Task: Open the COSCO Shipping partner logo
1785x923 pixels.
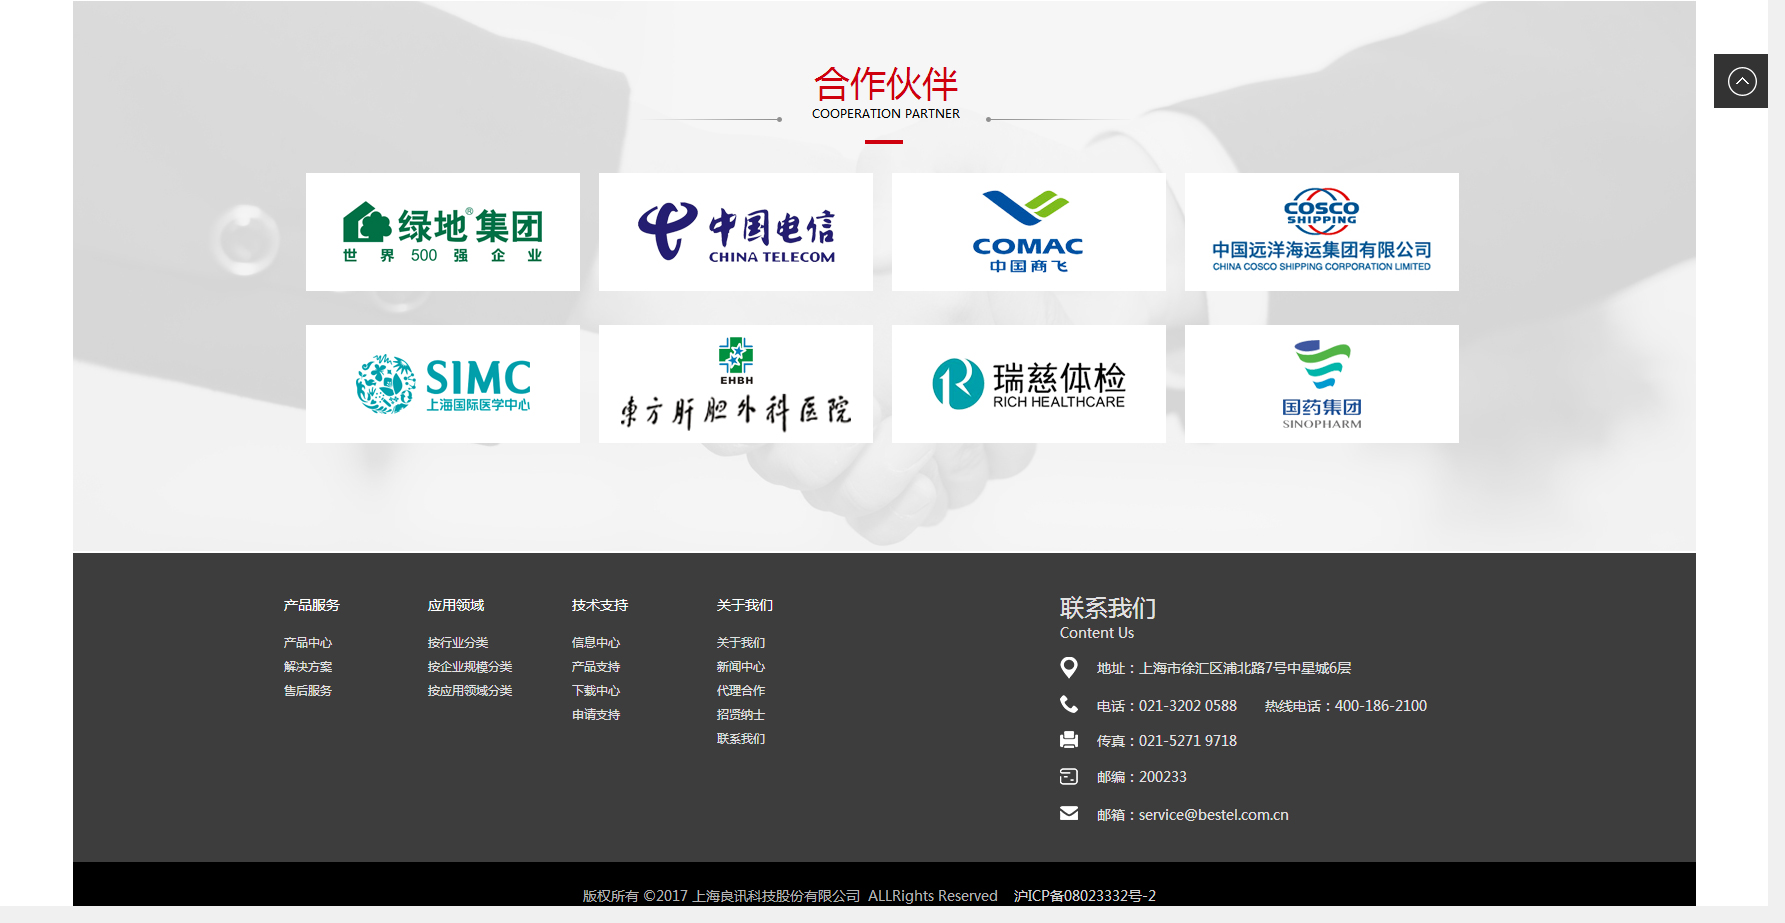Action: (1321, 232)
